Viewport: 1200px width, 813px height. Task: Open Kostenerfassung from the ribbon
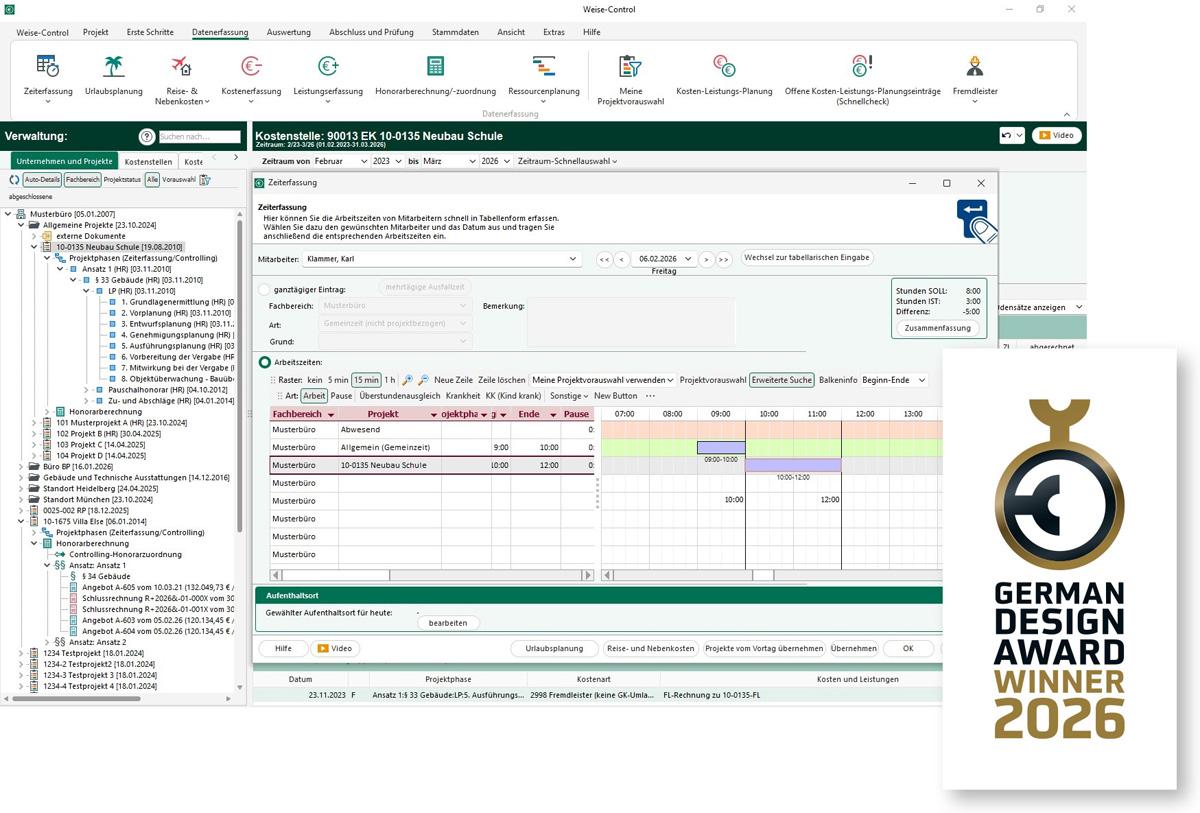[251, 68]
